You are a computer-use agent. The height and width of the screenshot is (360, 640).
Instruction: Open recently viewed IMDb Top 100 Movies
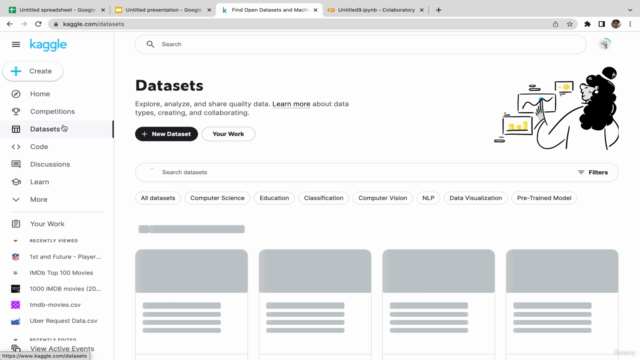tap(61, 273)
